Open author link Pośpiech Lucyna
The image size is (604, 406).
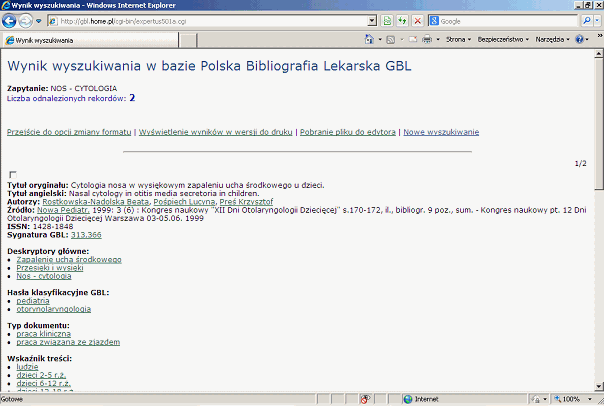[184, 201]
